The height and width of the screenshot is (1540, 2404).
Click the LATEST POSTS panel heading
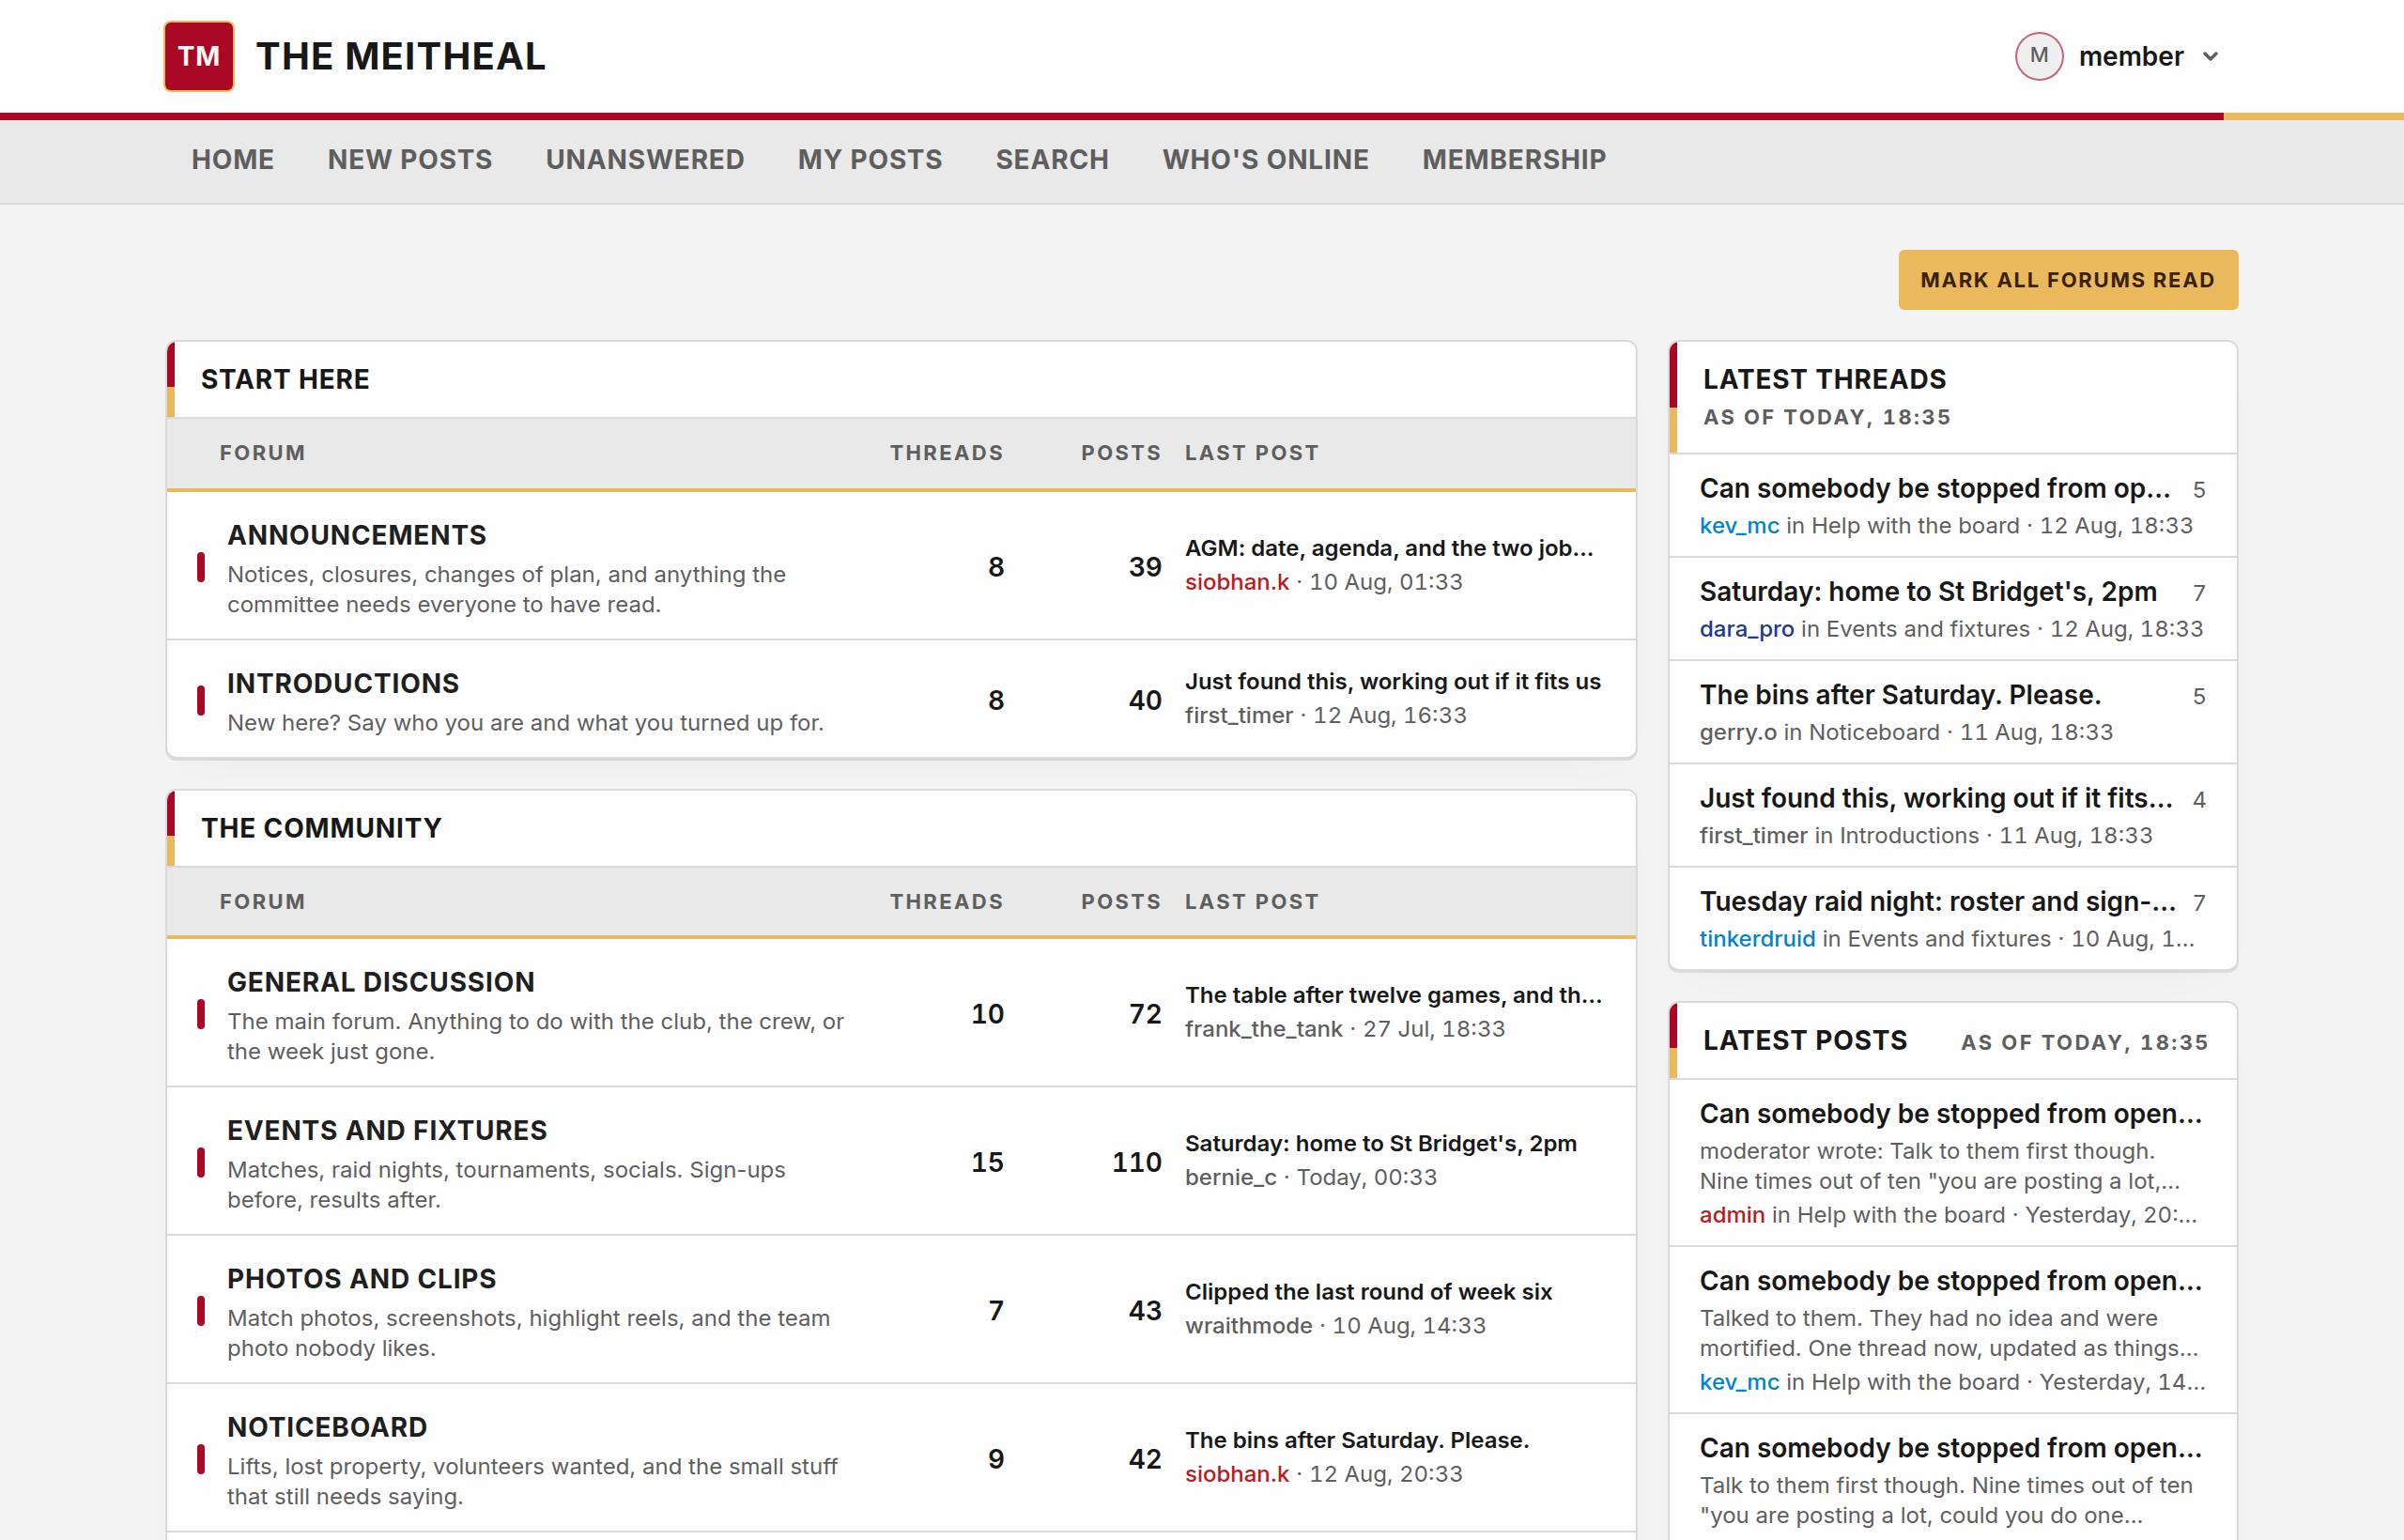1805,1040
